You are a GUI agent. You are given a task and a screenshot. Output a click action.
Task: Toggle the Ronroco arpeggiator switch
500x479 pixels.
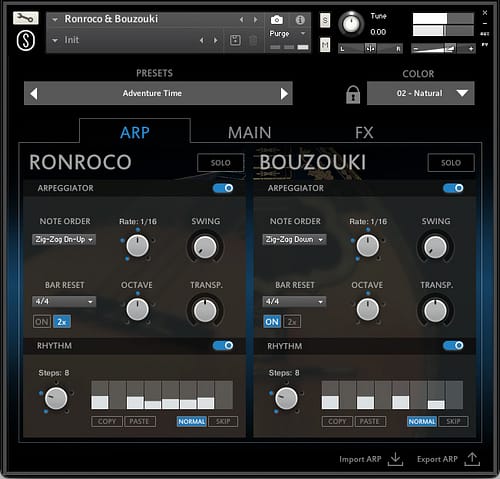pos(223,188)
